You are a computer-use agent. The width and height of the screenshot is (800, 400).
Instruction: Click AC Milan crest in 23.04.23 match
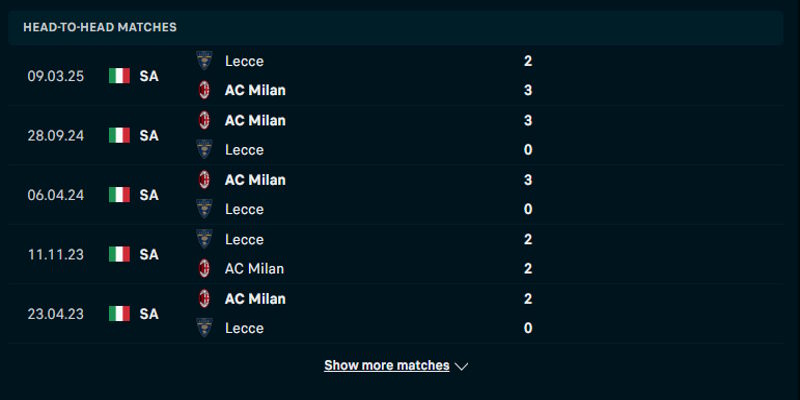[x=204, y=298]
